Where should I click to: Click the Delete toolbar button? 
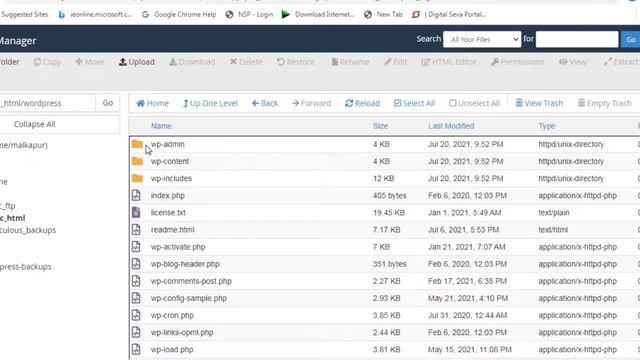pyautogui.click(x=246, y=62)
